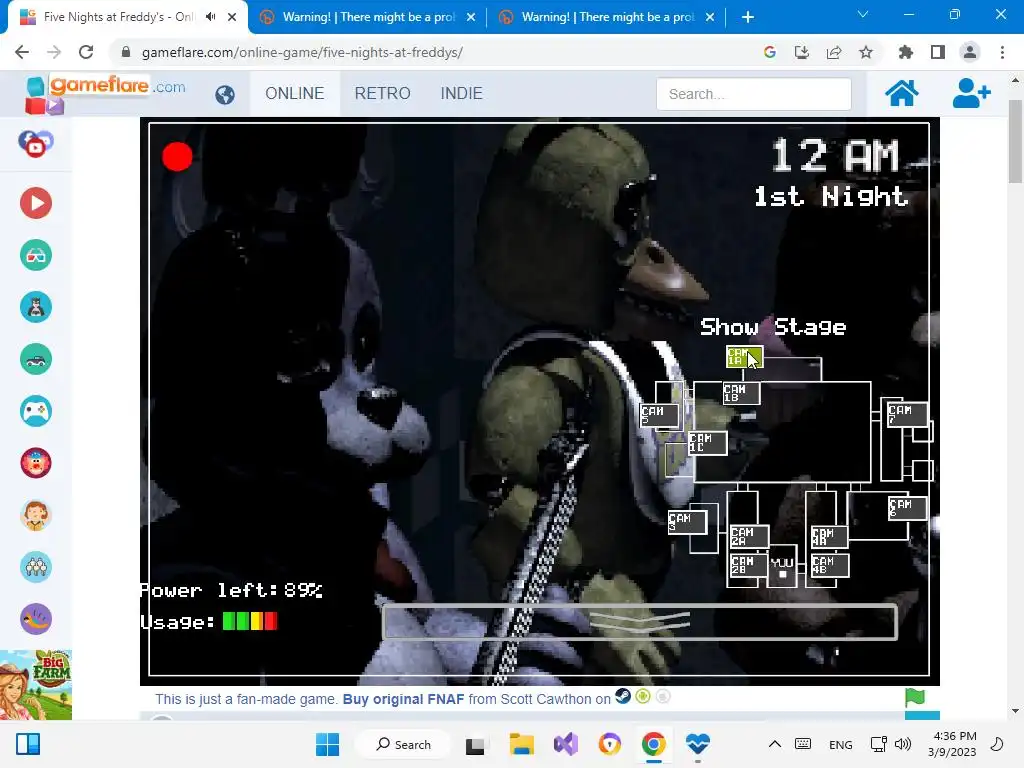Share this page via share icon

(834, 52)
